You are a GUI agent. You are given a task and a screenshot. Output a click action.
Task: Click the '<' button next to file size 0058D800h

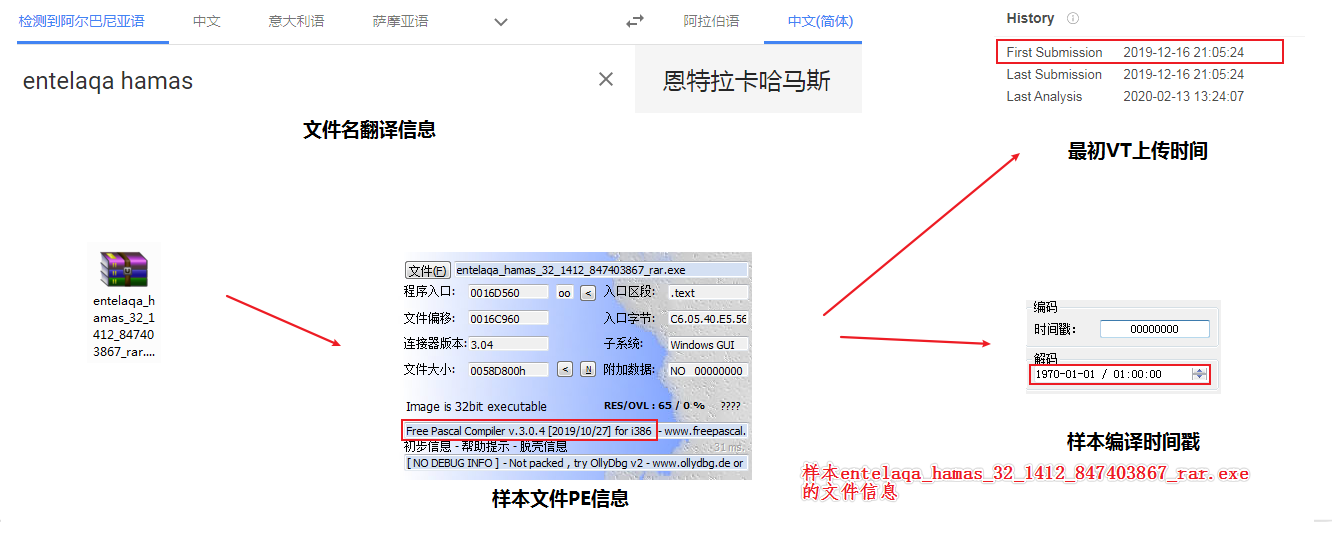tap(564, 369)
